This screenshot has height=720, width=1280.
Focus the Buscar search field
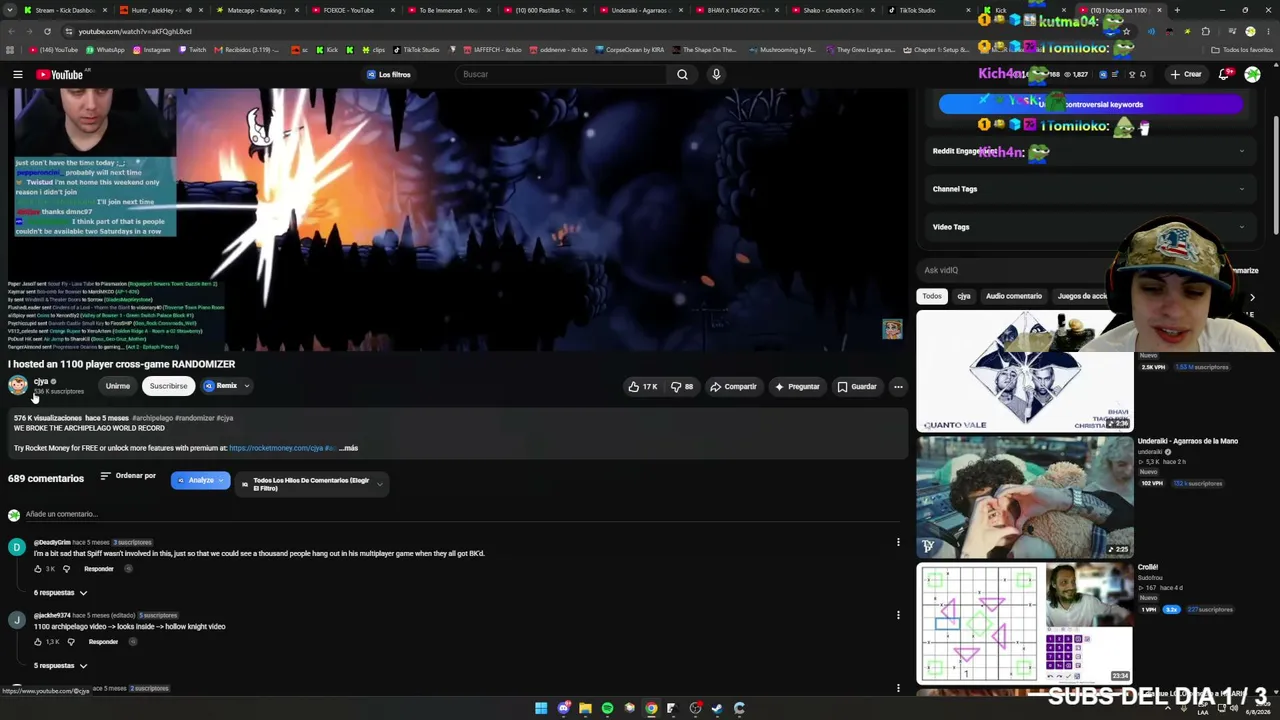tap(562, 74)
